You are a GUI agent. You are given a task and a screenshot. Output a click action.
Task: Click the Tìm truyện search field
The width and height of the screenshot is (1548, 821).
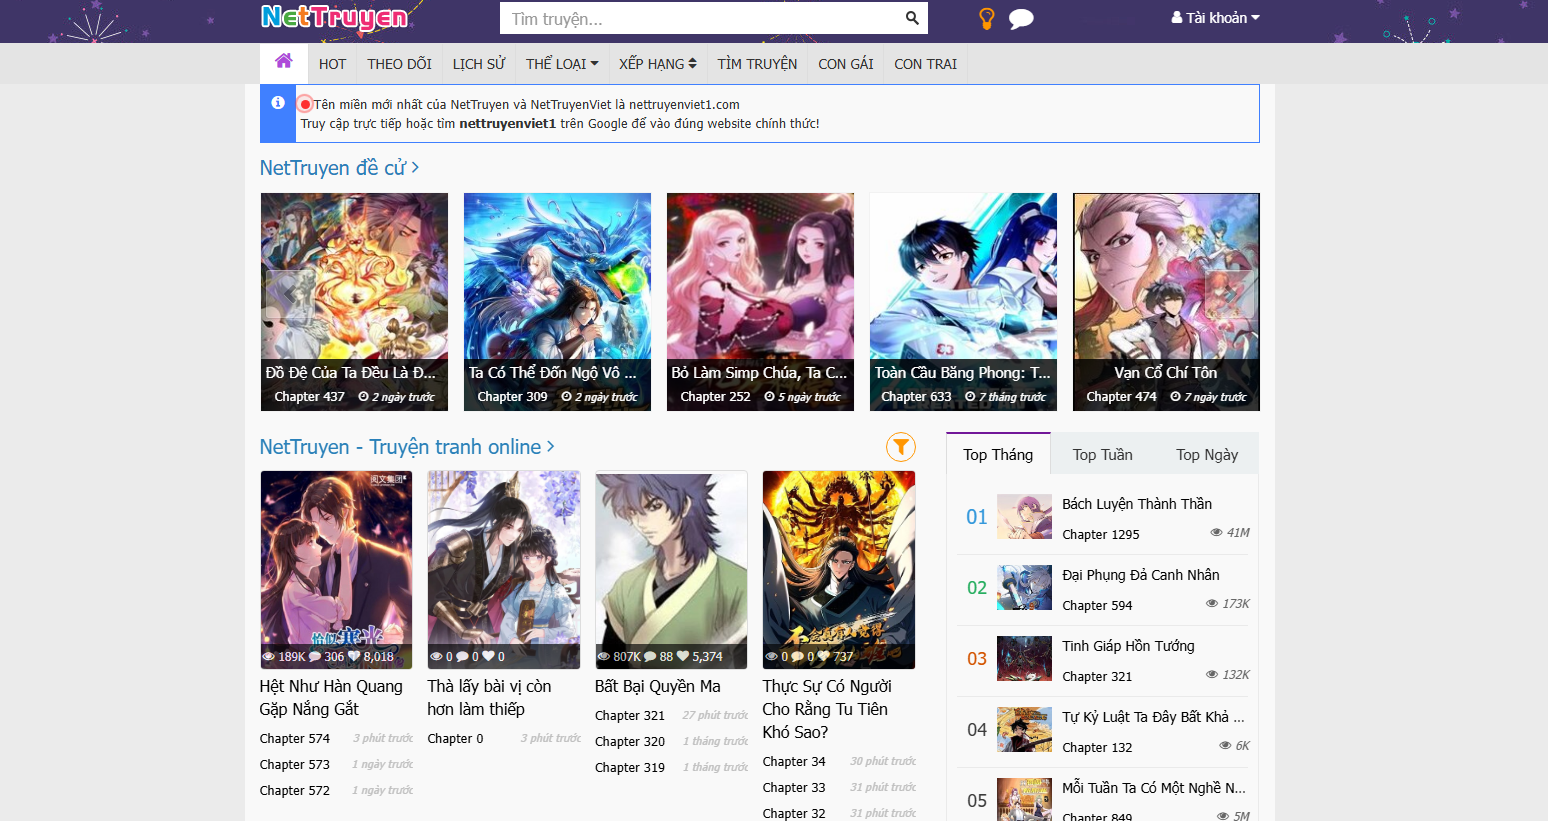700,19
